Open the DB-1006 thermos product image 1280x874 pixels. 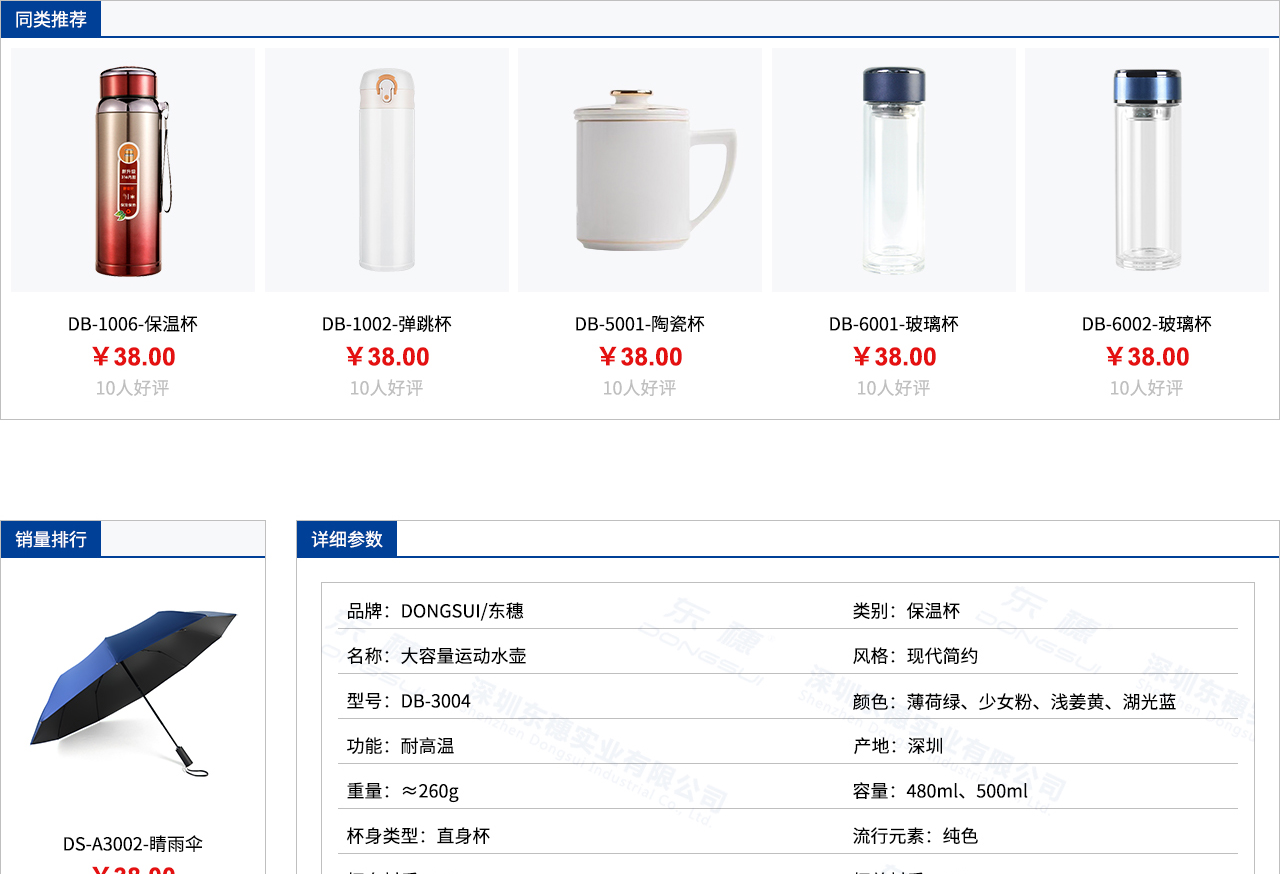tap(133, 170)
